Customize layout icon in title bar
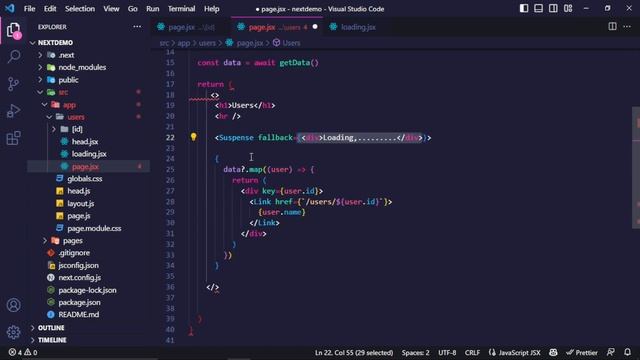Image resolution: width=640 pixels, height=360 pixels. click(568, 8)
